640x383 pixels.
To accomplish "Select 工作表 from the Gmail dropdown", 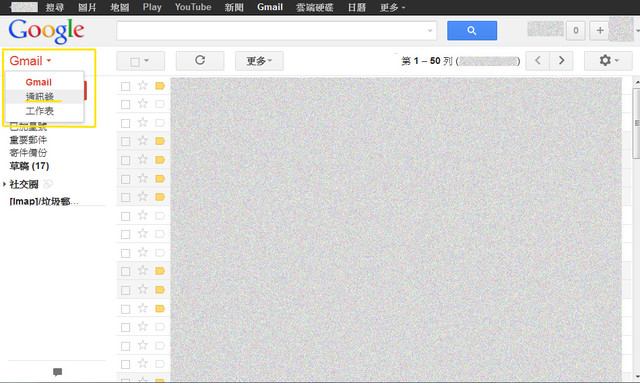I will (x=40, y=111).
